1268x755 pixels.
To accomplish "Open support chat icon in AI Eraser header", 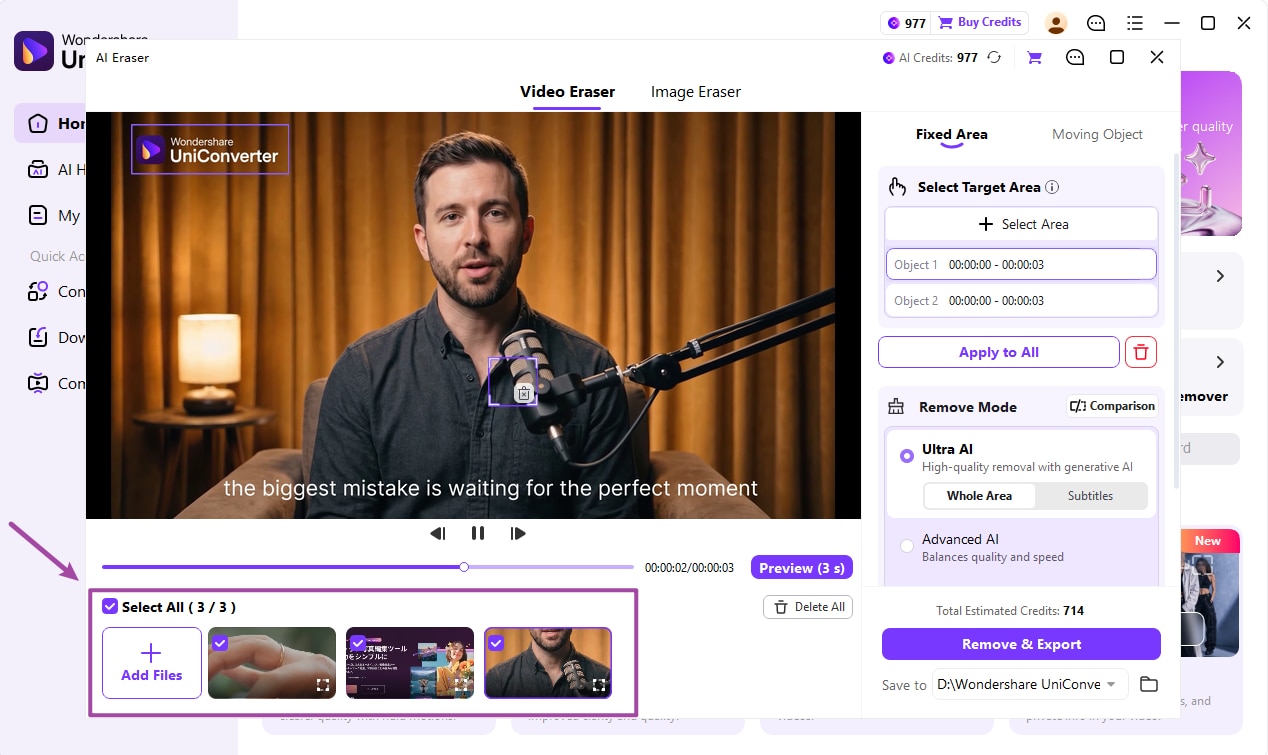I will click(x=1075, y=58).
